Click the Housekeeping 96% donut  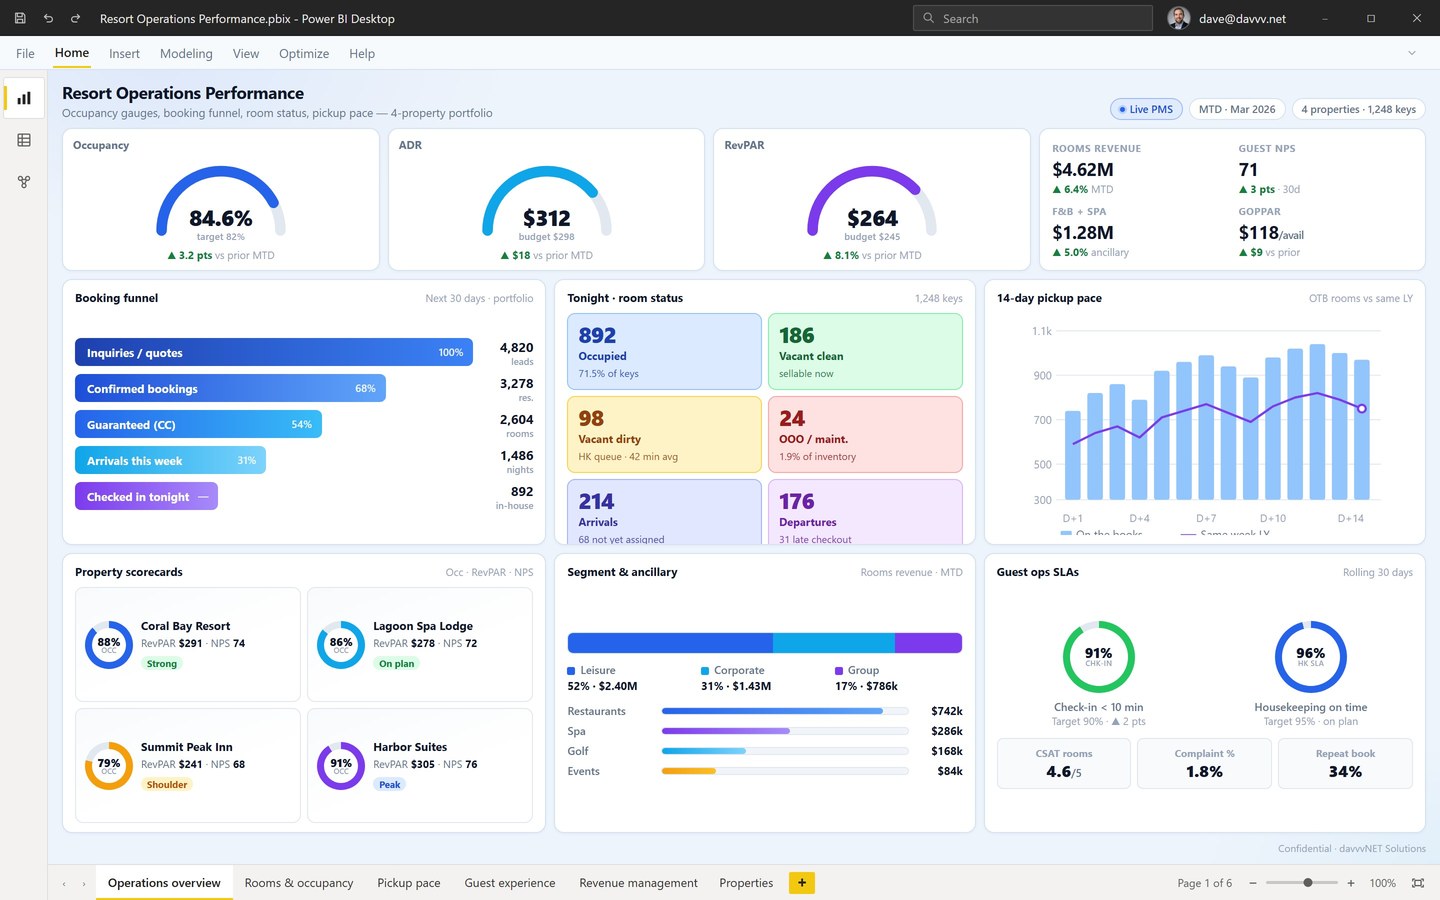coord(1310,657)
